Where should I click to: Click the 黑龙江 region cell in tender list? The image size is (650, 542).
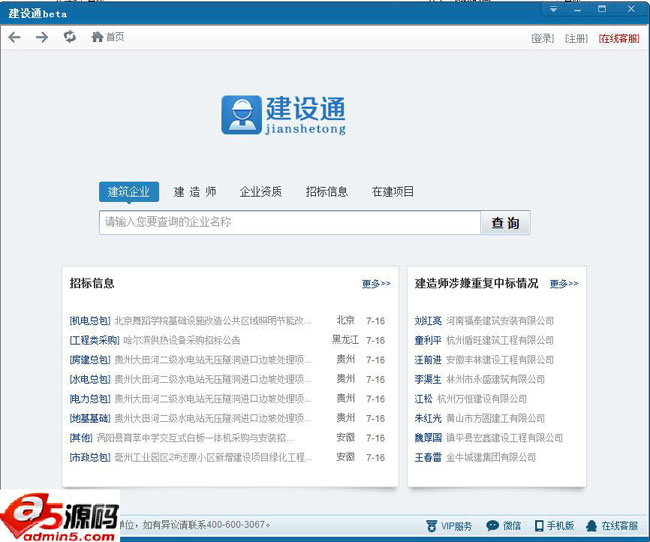(x=345, y=340)
